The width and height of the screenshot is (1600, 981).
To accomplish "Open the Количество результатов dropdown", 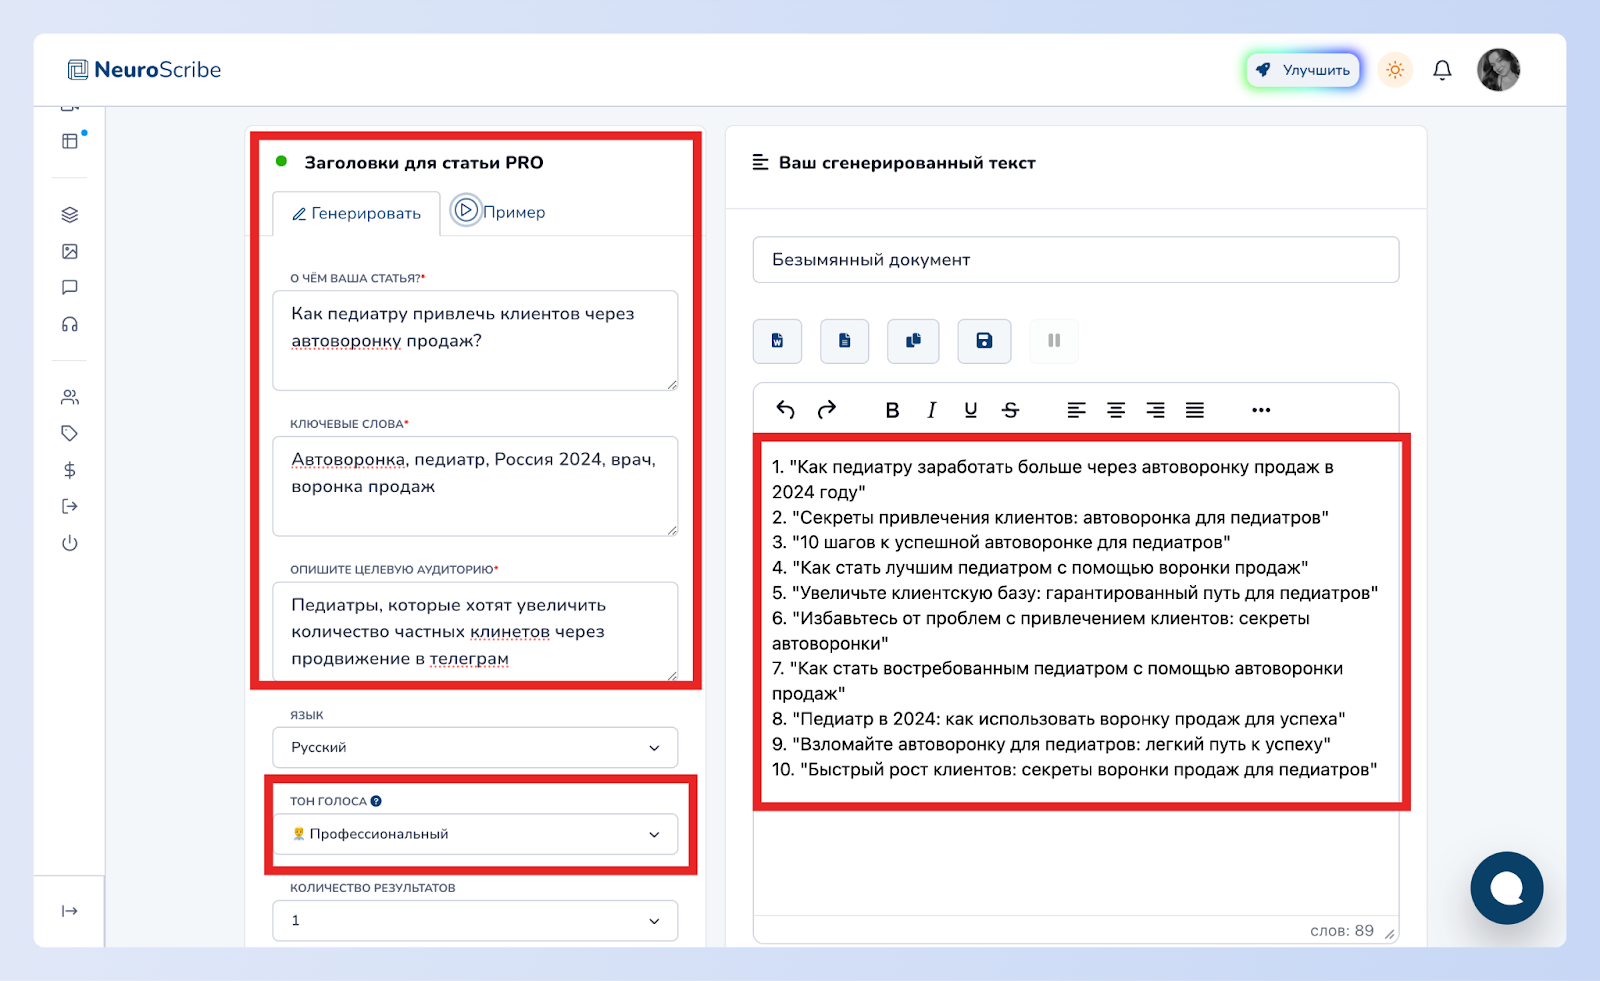I will click(475, 921).
